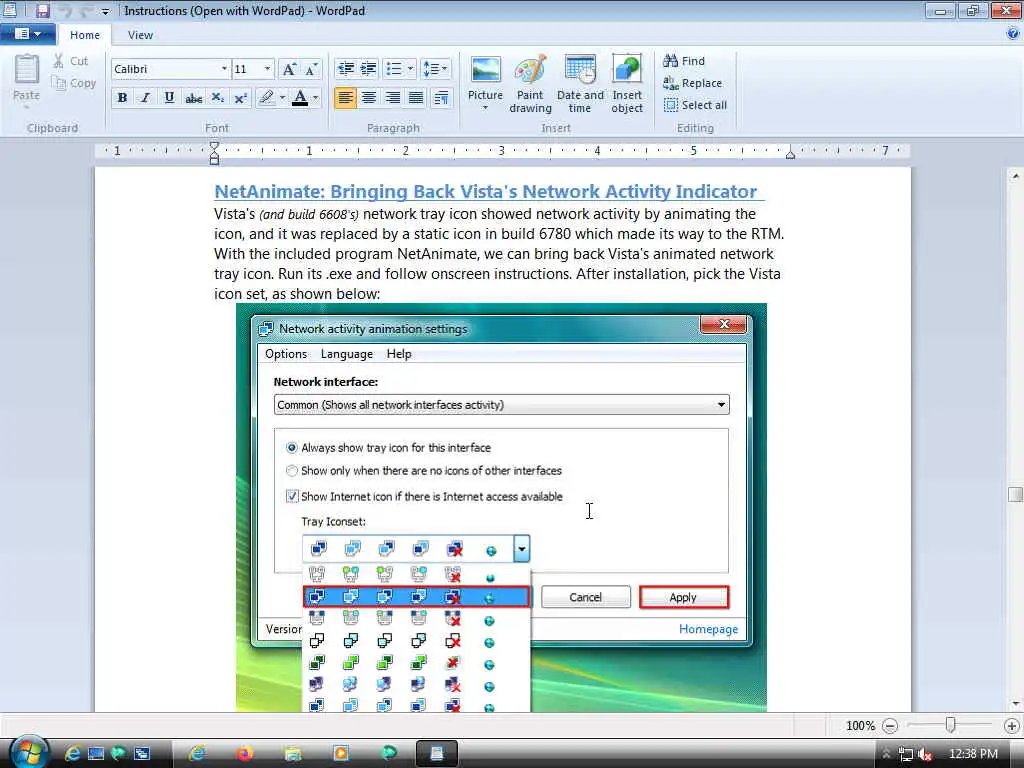Save document from Quick Access Toolbar
Image resolution: width=1024 pixels, height=768 pixels.
coord(42,10)
